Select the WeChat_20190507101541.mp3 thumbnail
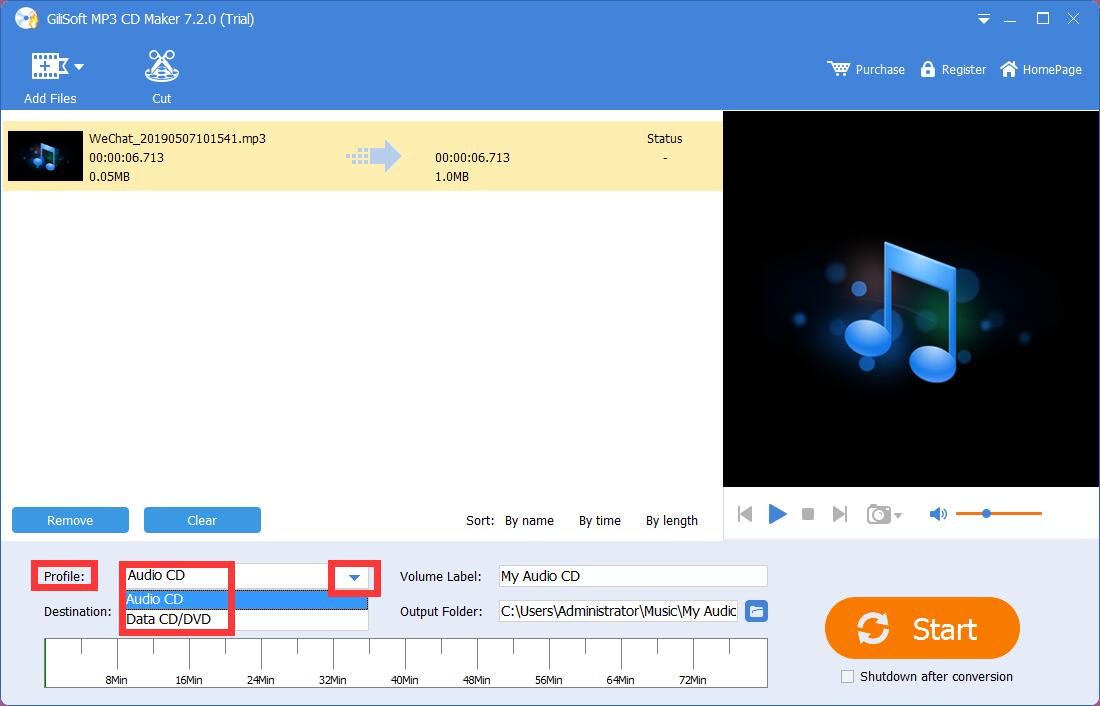Screen dimensions: 1100x706 click(45, 156)
